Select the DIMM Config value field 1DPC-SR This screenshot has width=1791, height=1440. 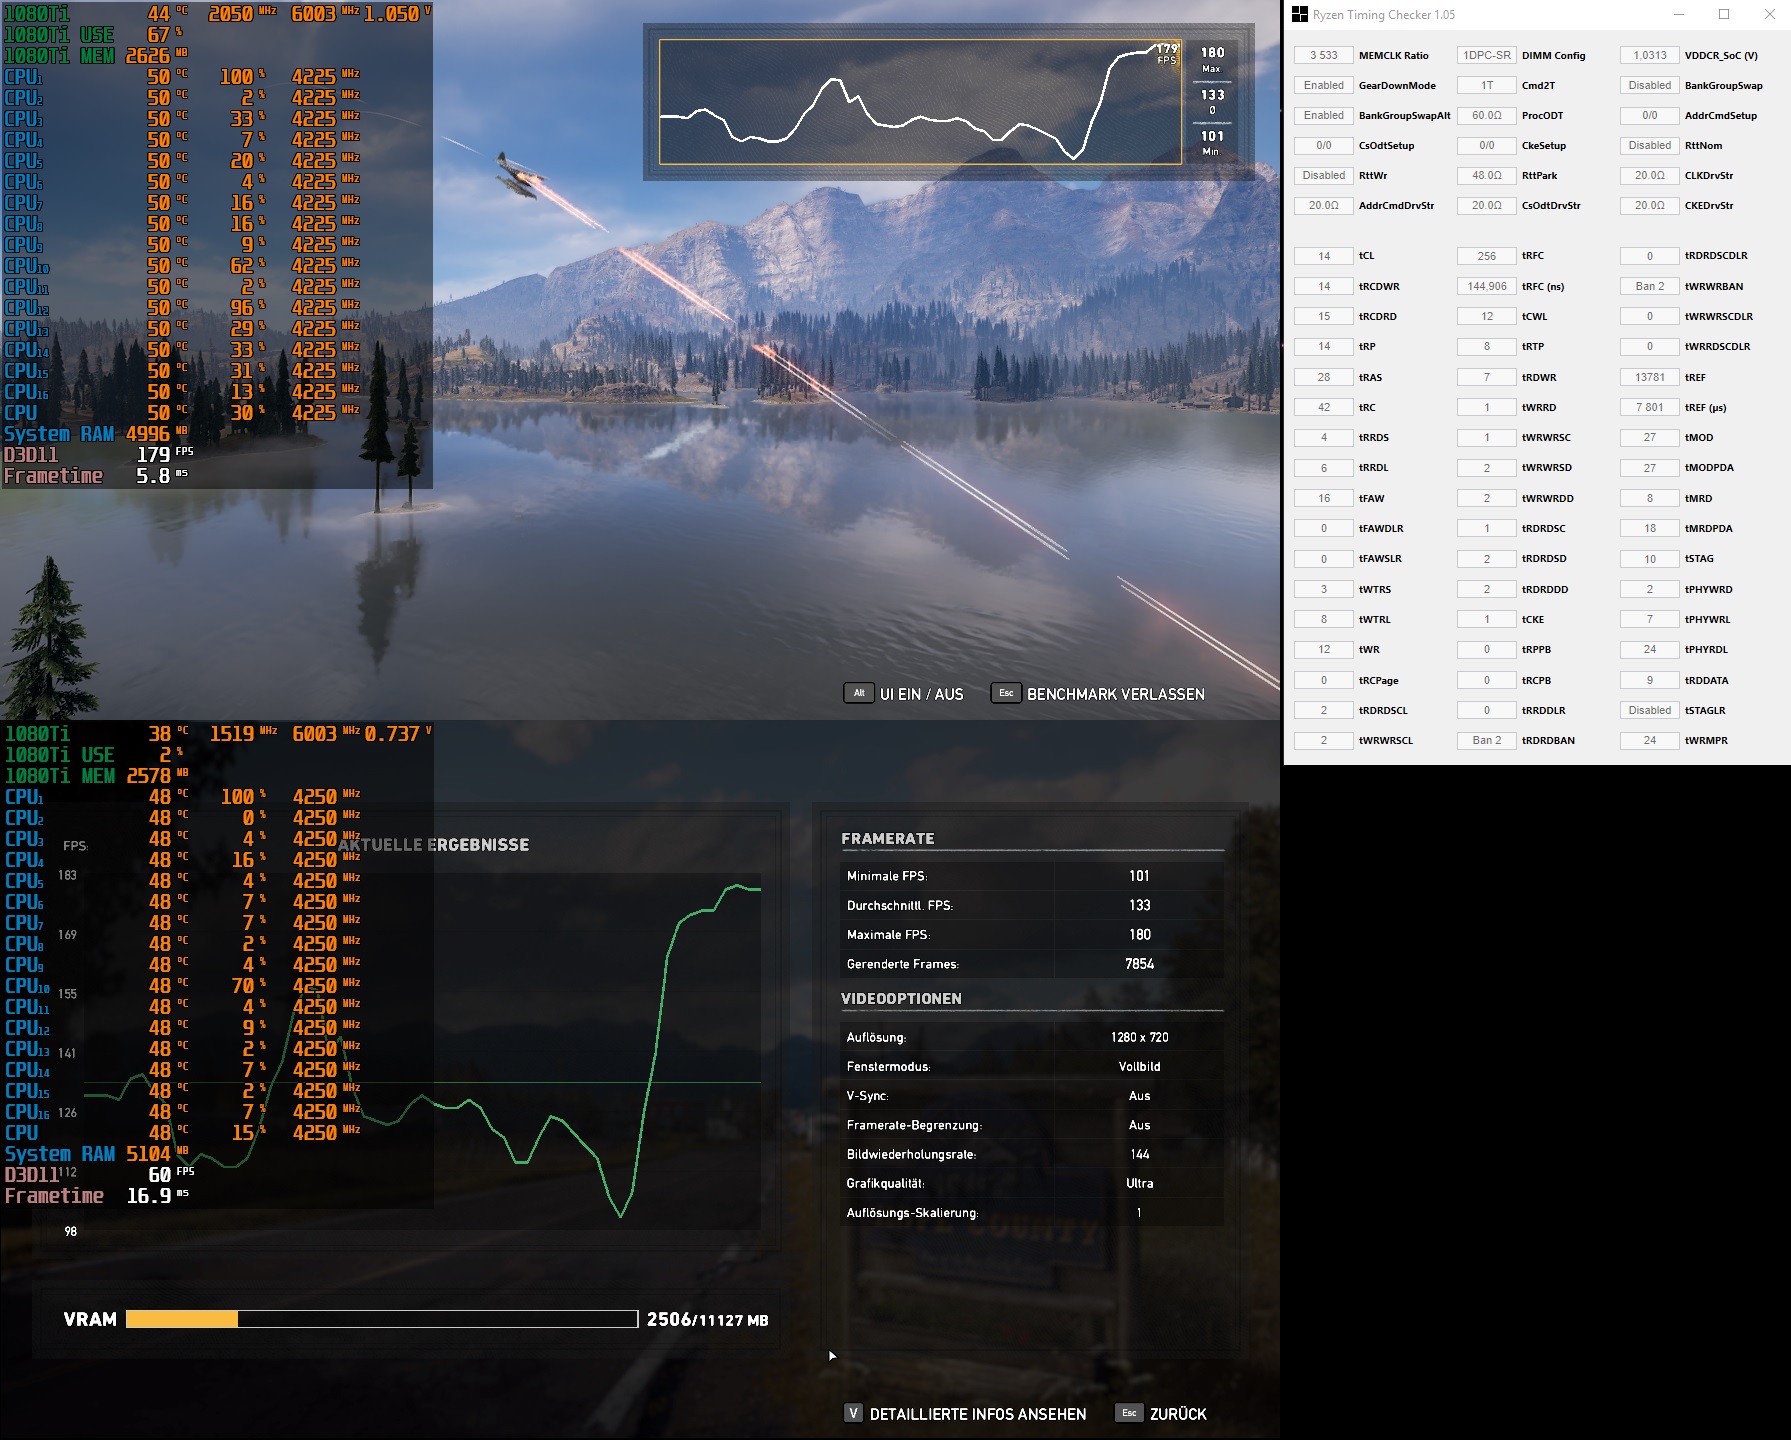coord(1487,55)
